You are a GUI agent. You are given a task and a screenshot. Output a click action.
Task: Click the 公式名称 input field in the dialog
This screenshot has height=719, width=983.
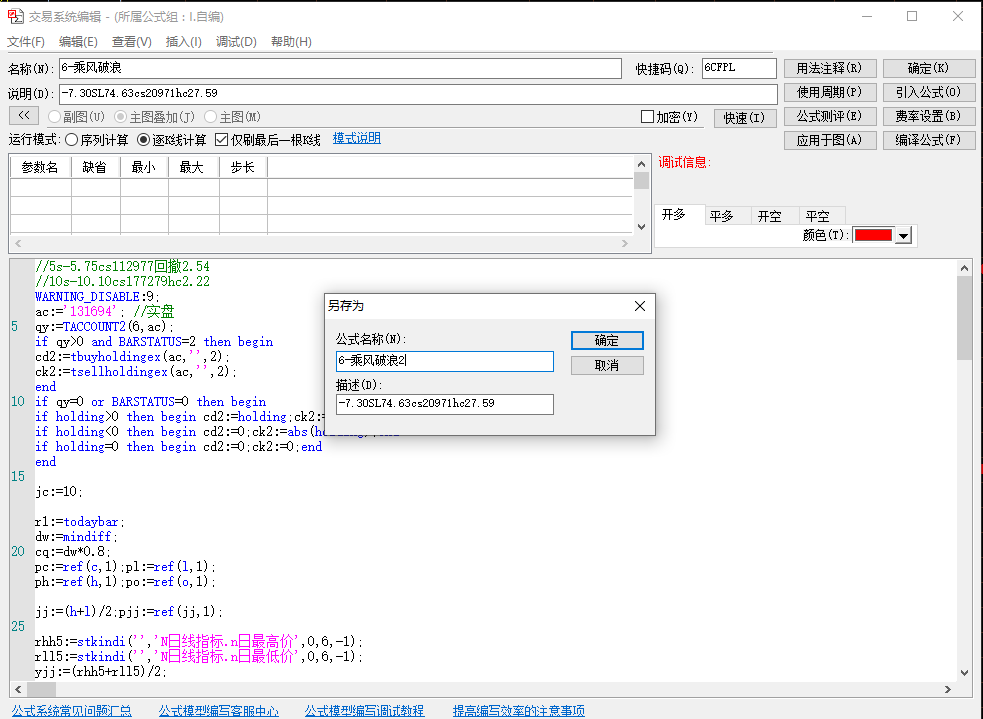point(444,361)
